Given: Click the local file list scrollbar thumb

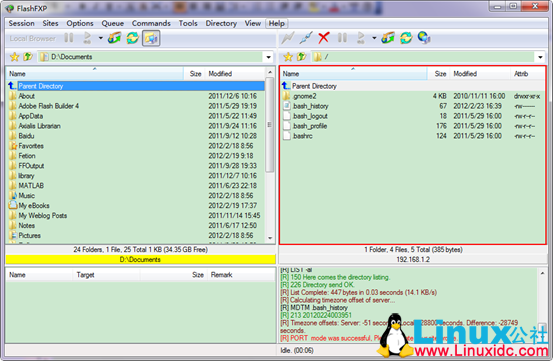Looking at the screenshot, I should pos(270,124).
